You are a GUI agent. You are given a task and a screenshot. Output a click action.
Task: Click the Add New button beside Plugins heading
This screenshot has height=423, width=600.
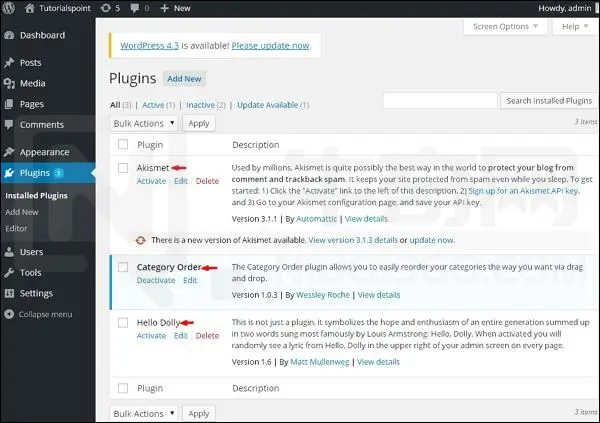click(x=184, y=79)
